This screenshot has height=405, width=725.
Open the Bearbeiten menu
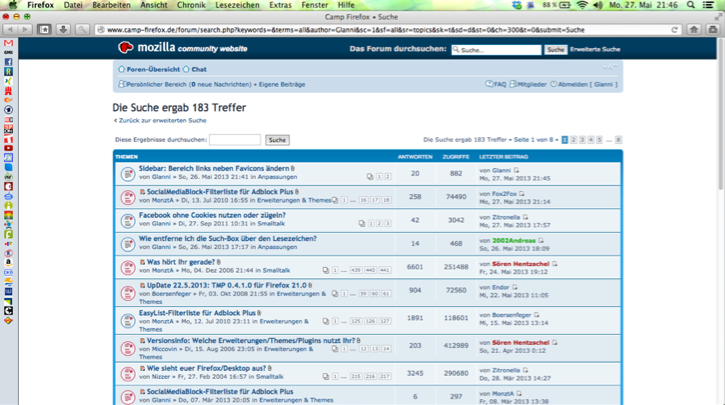(x=111, y=5)
